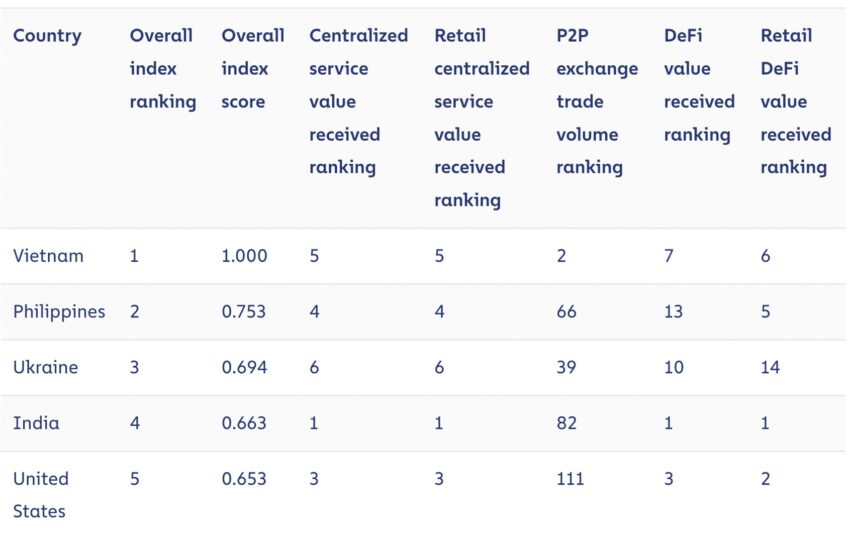Click the Ukraine country cell

tap(46, 368)
